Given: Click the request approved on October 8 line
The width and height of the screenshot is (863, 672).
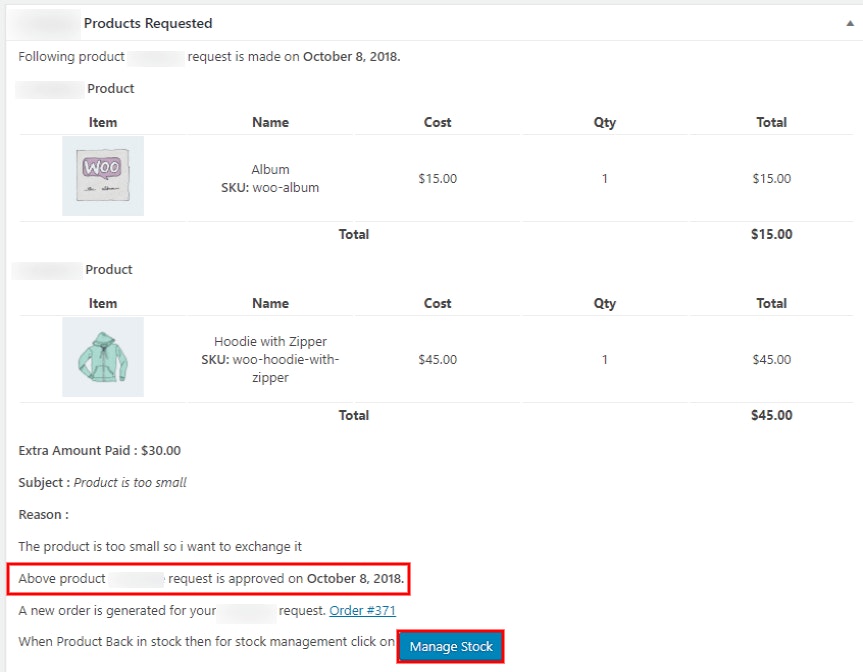Looking at the screenshot, I should coord(211,578).
